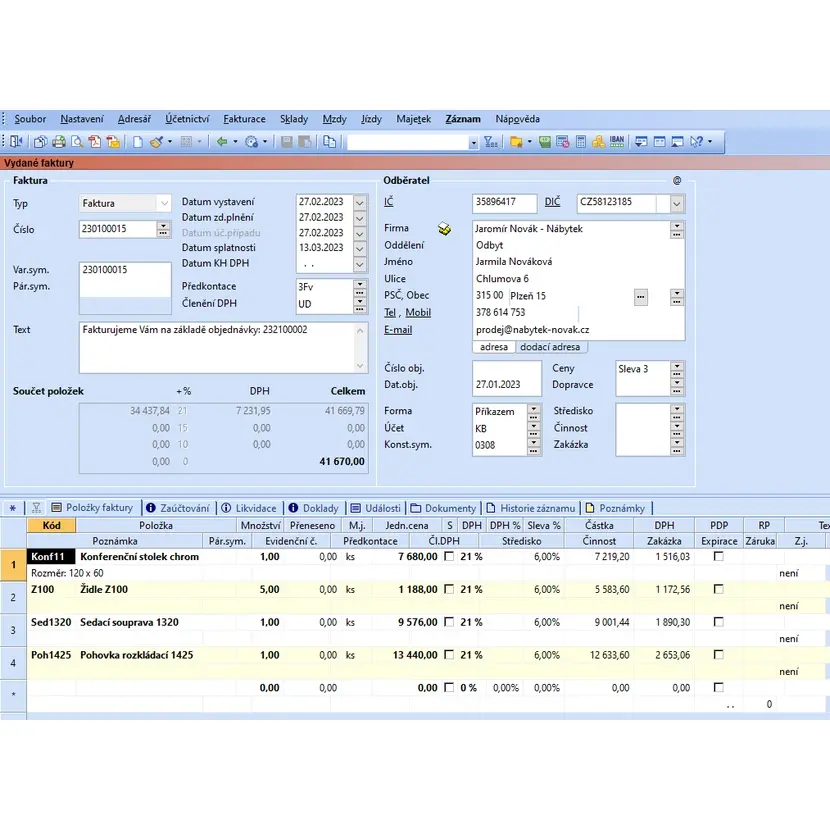Viewport: 830px width, 830px height.
Task: Switch to the Likvidace tab
Action: (251, 508)
